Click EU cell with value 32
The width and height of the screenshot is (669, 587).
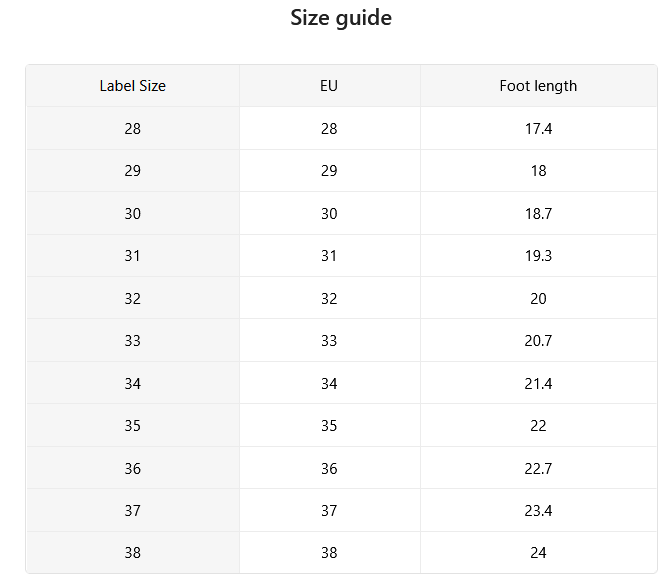[x=329, y=298]
